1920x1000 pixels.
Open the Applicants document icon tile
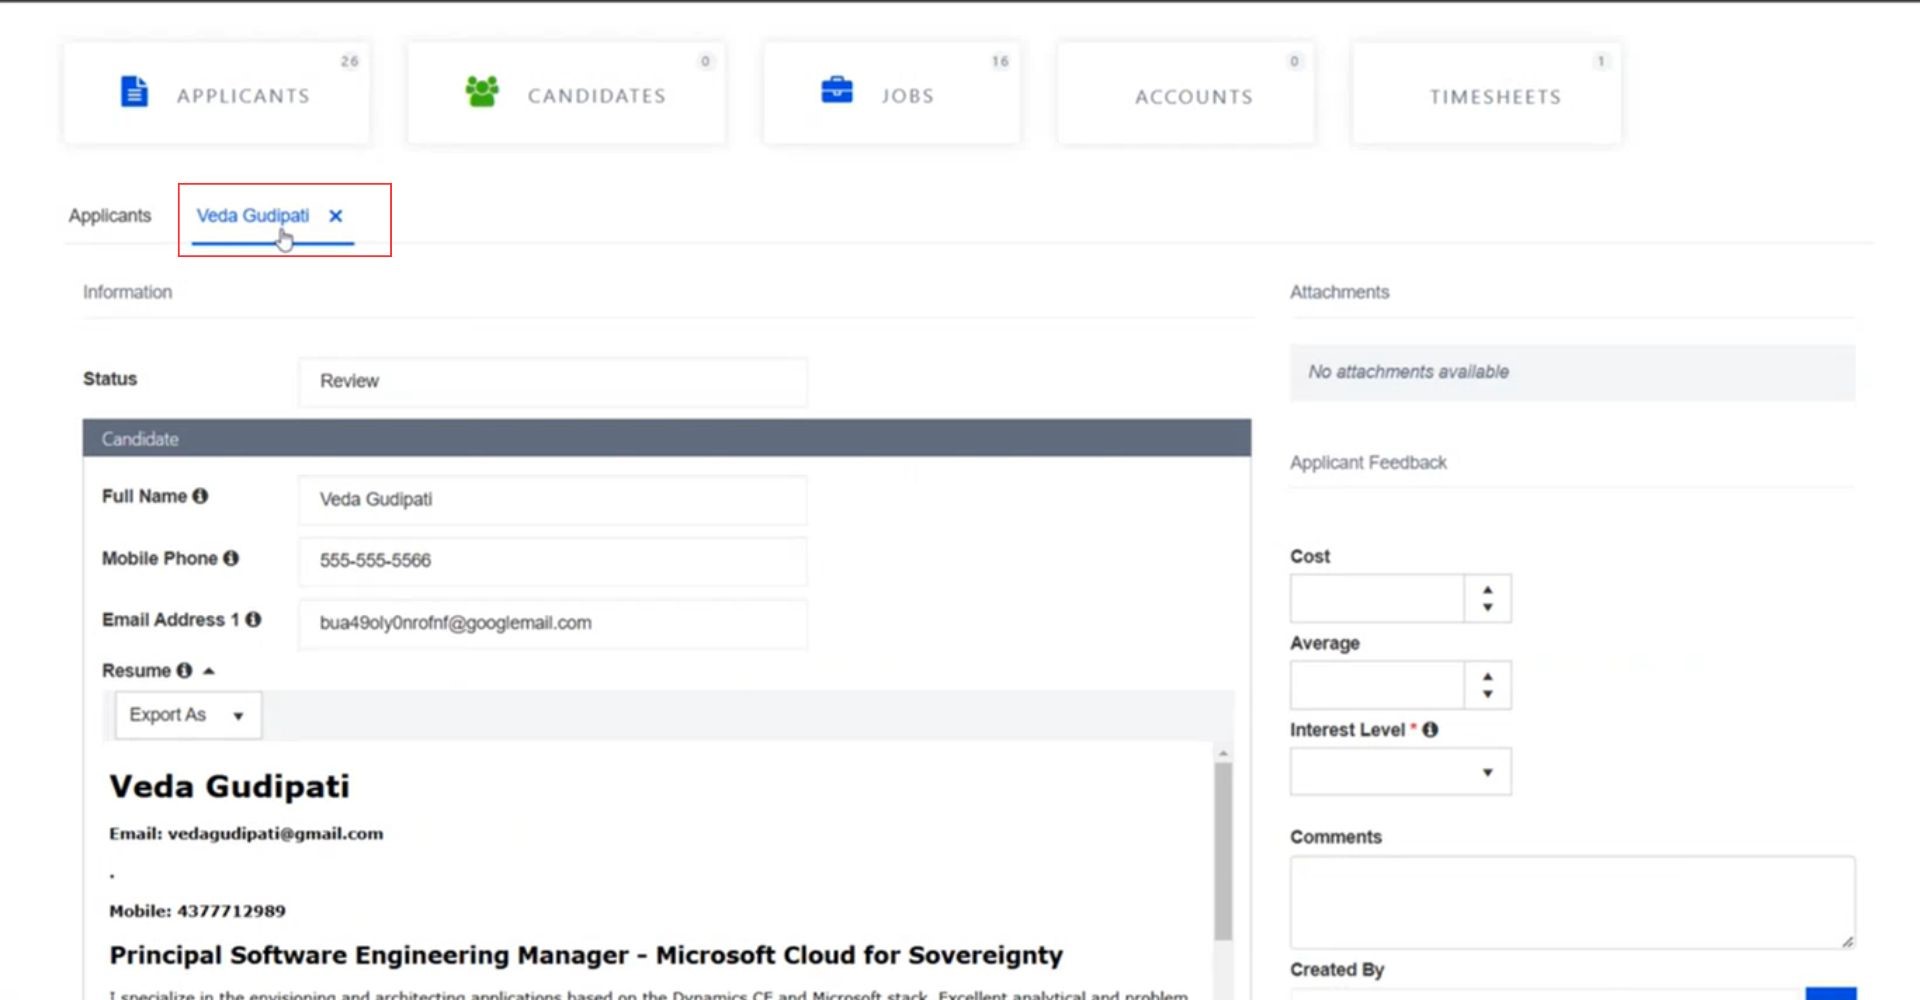[134, 92]
